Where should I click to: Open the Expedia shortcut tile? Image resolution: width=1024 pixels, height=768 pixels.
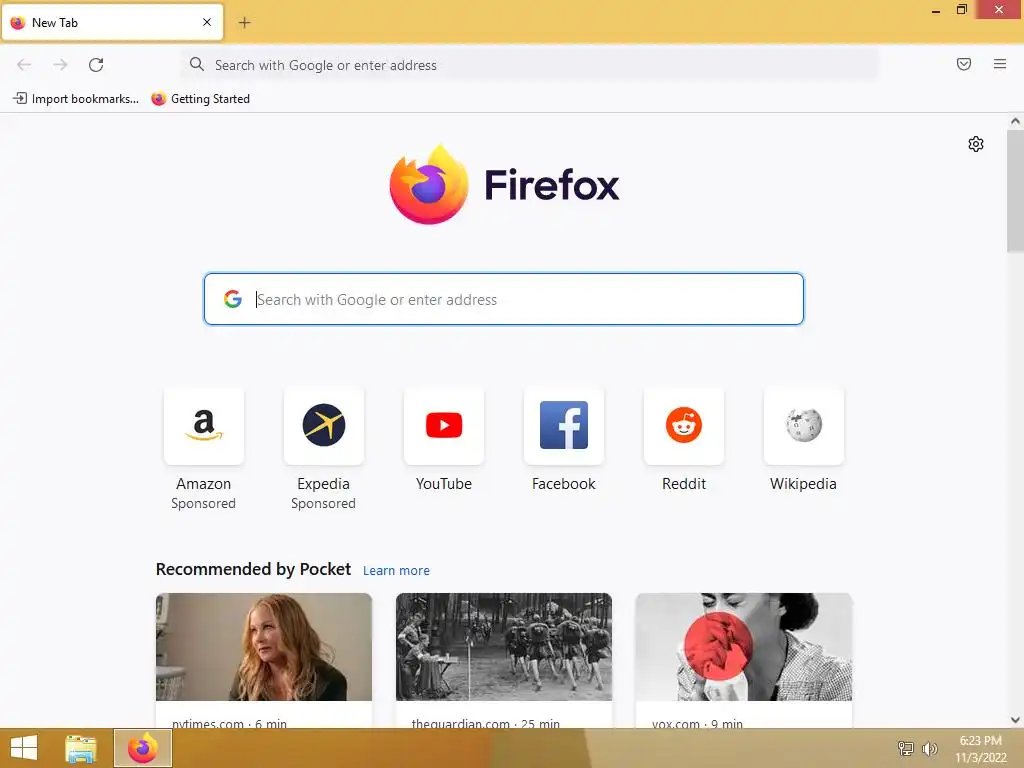pyautogui.click(x=323, y=426)
